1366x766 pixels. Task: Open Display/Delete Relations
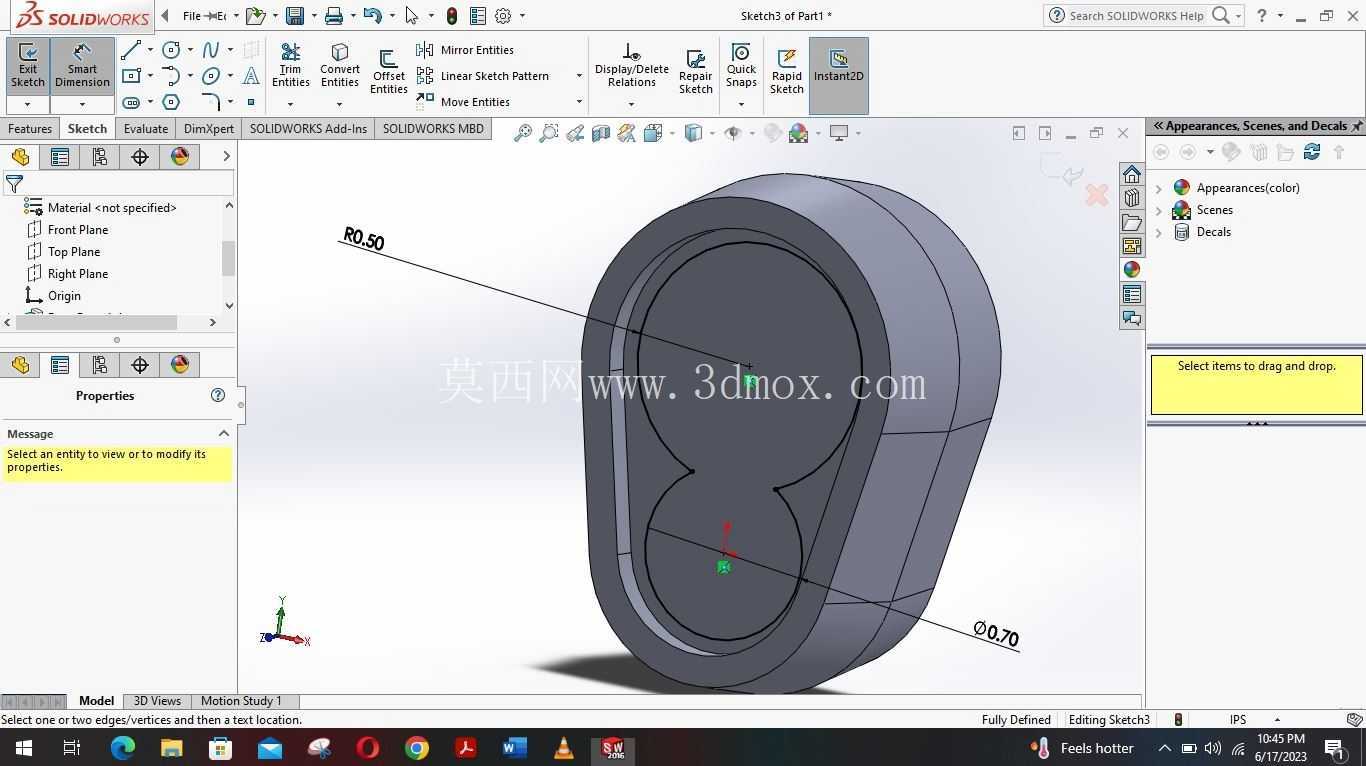(x=631, y=66)
